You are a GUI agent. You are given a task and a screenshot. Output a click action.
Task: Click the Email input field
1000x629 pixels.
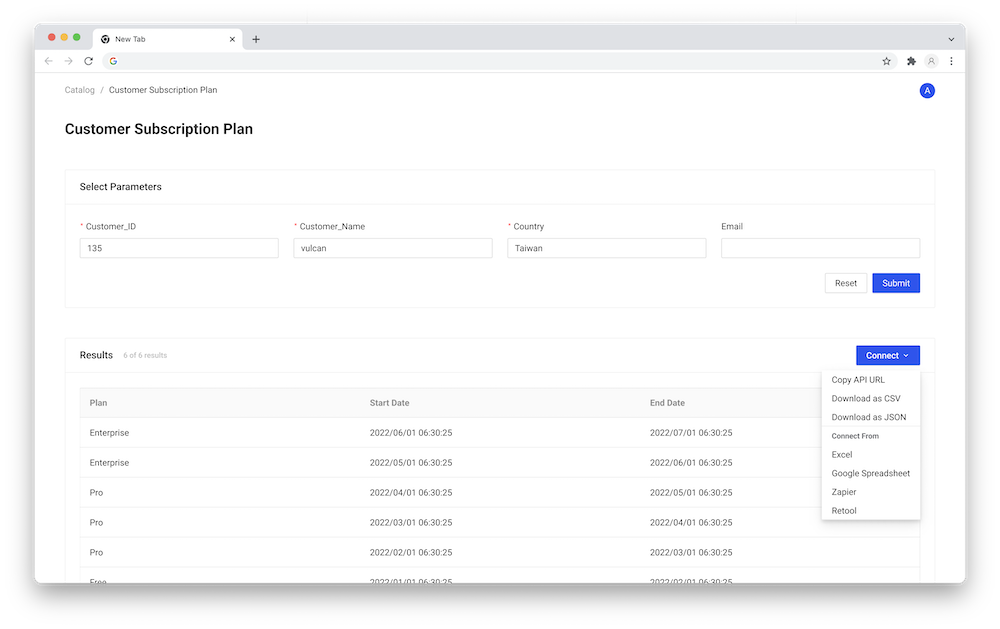tap(820, 248)
